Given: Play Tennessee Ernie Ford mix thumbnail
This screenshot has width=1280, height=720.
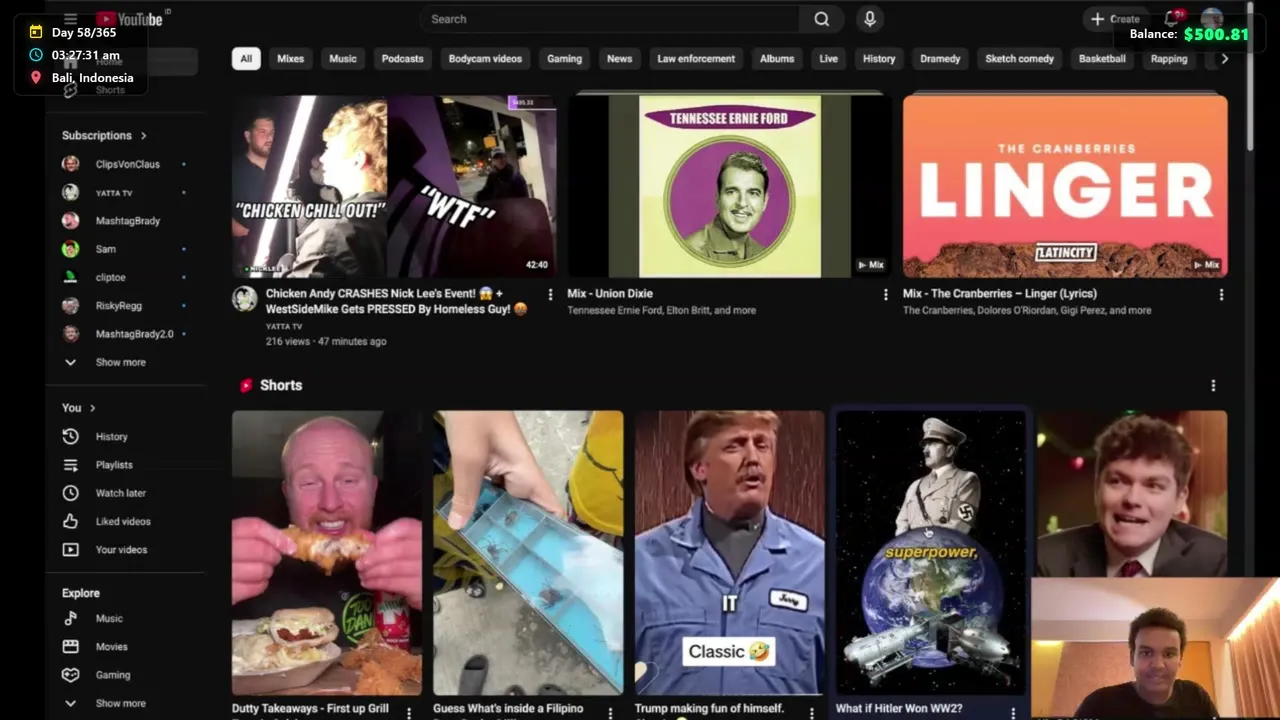Looking at the screenshot, I should coord(730,186).
